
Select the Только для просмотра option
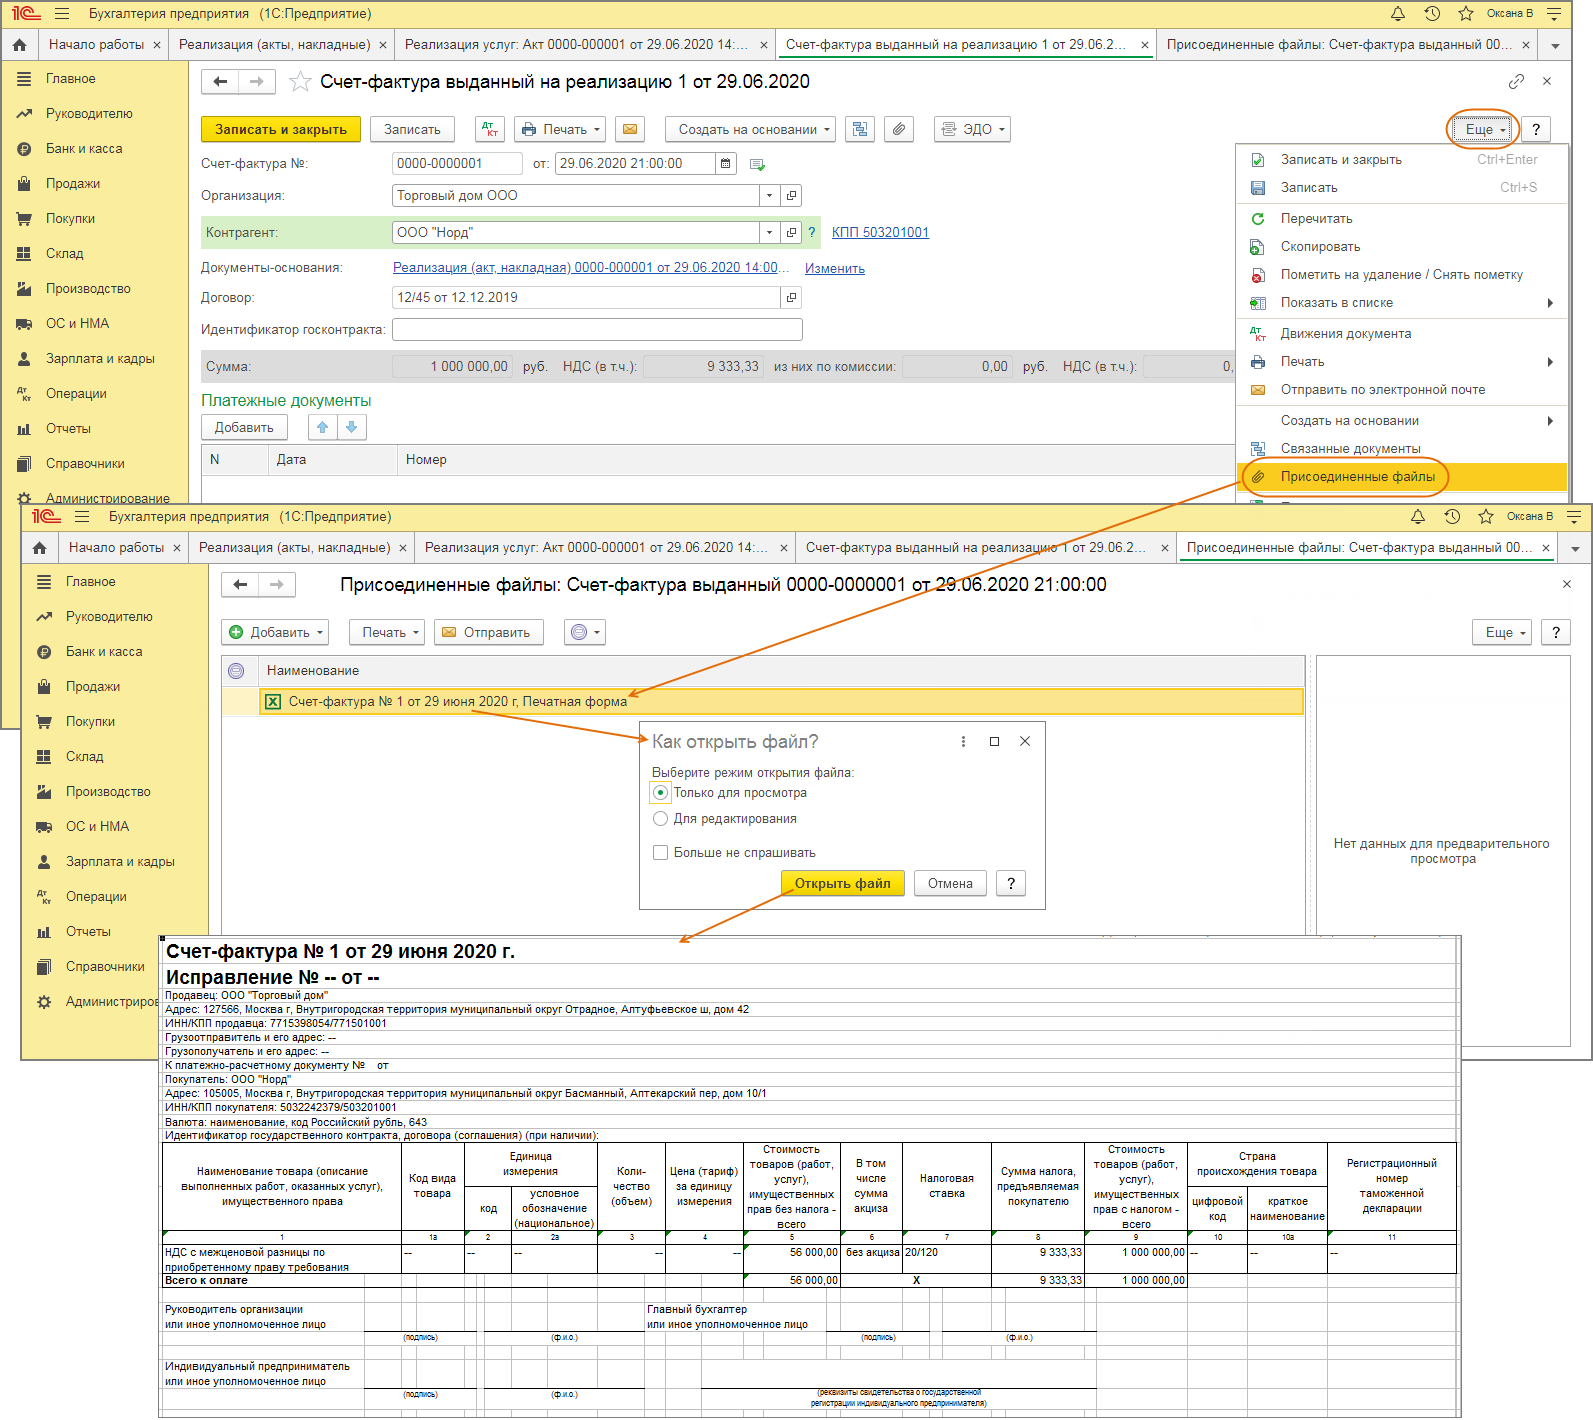tap(660, 793)
